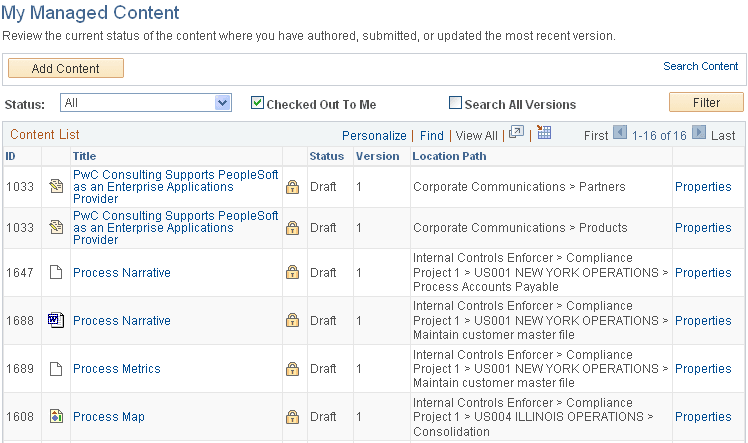
Task: Sort by Location Path column header
Action: [449, 156]
